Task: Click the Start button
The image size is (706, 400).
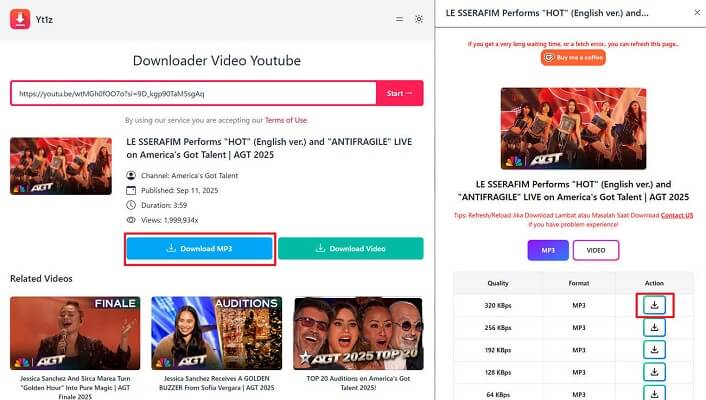Action: (399, 93)
